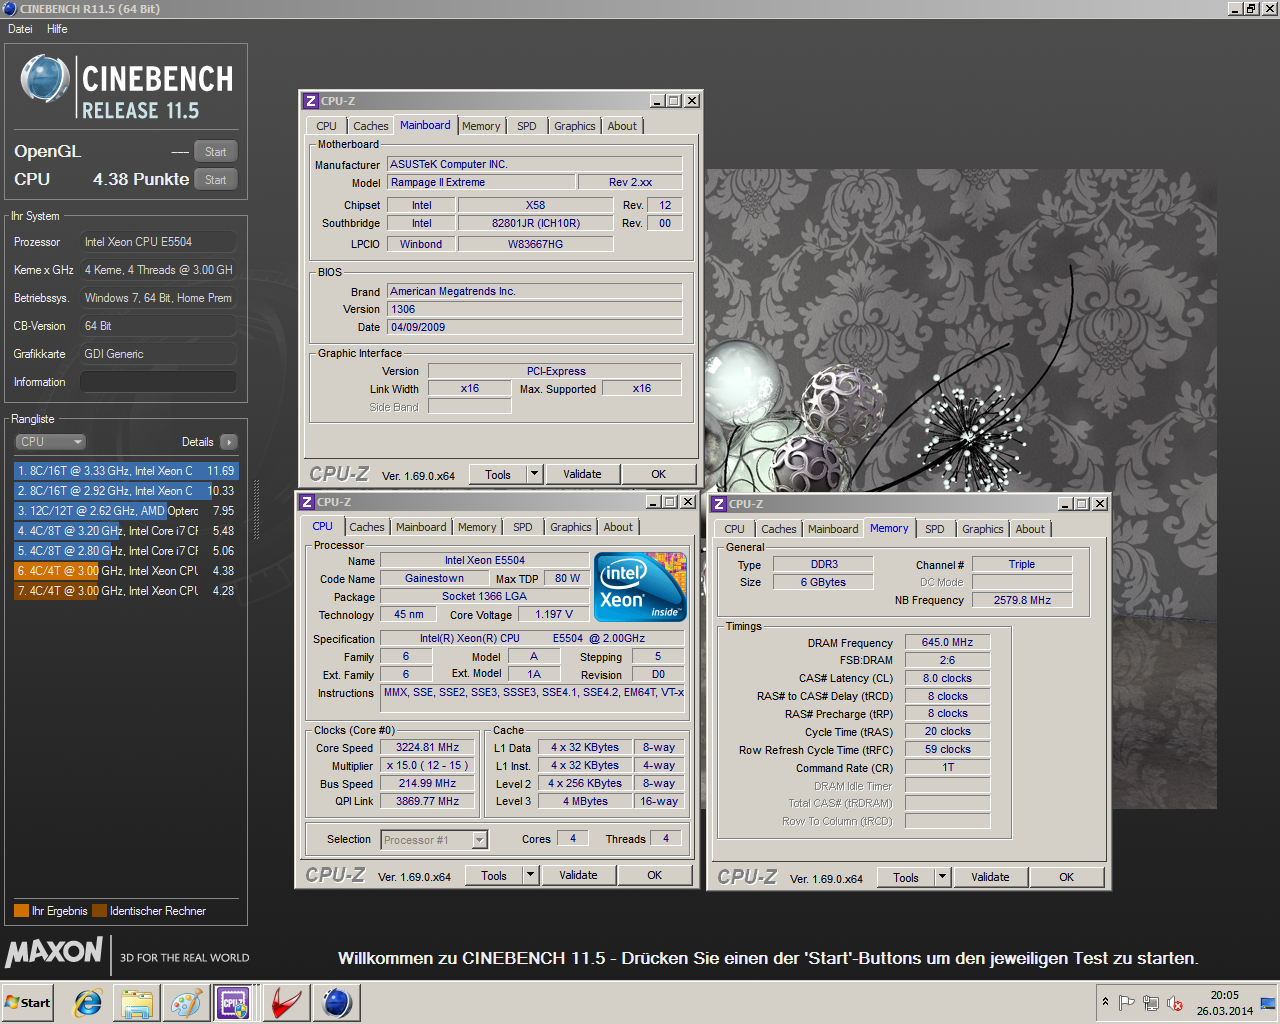Click the Core Speed value 3224.81 MHz
Viewport: 1280px width, 1024px height.
pos(427,748)
